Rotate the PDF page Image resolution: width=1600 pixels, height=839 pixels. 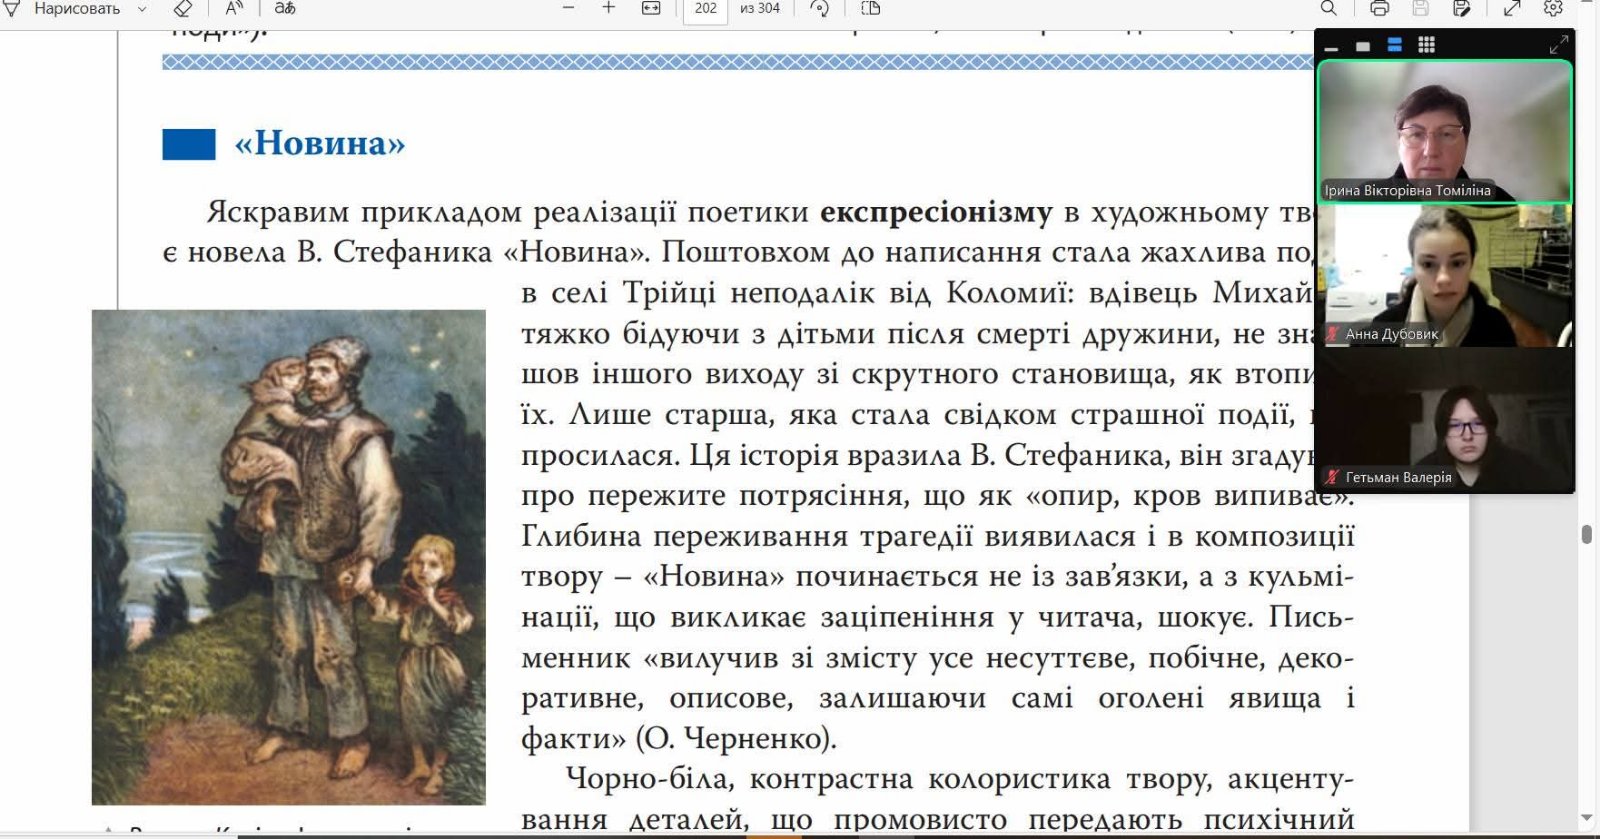coord(820,9)
